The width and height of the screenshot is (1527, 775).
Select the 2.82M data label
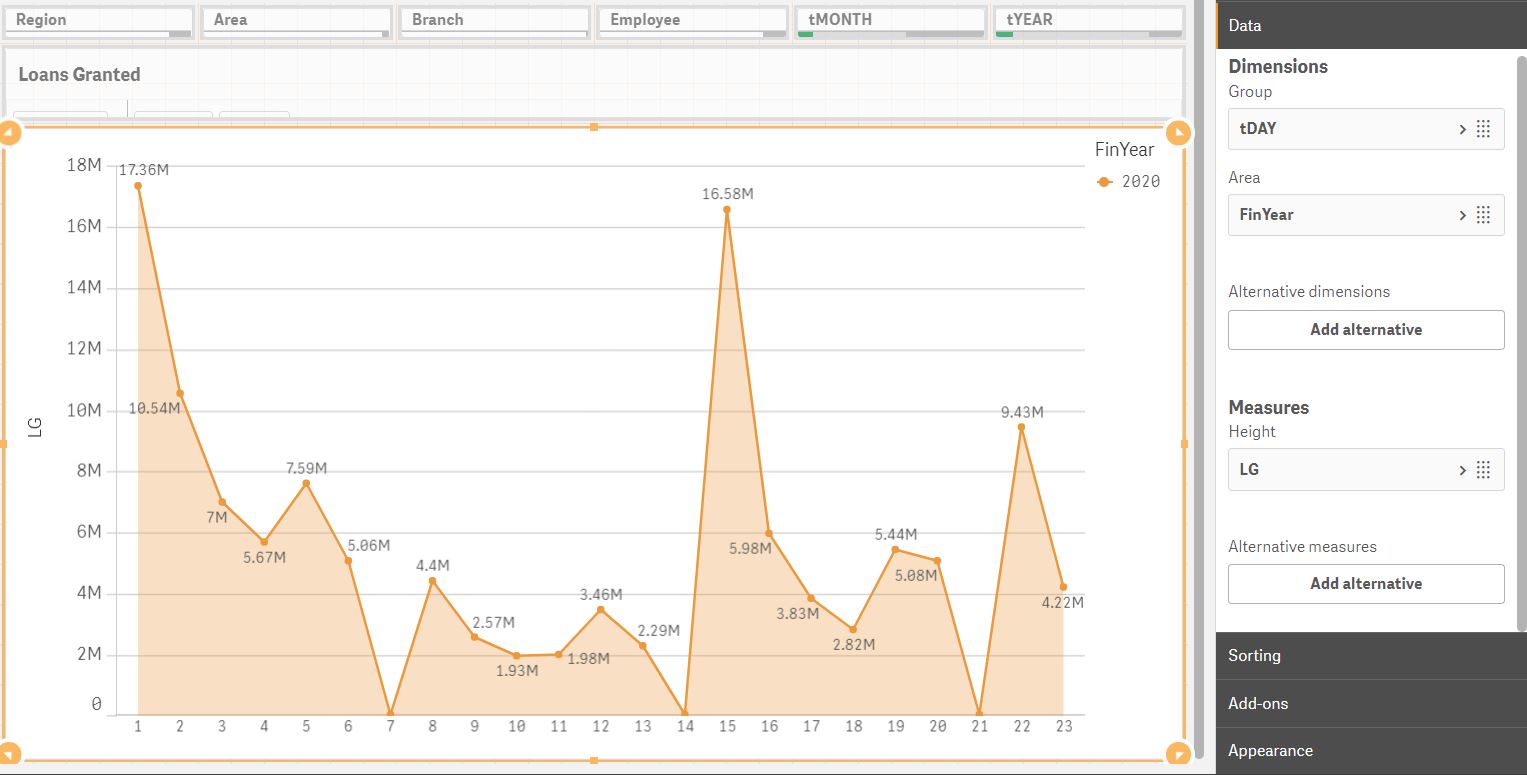[x=853, y=644]
